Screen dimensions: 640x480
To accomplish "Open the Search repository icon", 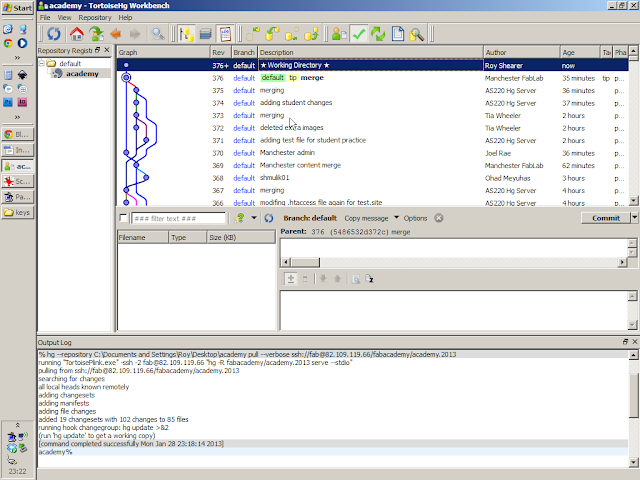I will coord(417,34).
